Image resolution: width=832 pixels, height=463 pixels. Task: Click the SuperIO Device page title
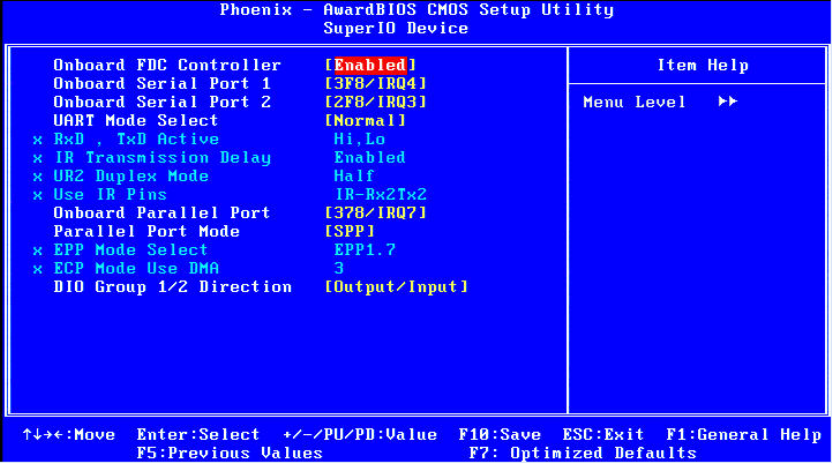click(396, 29)
